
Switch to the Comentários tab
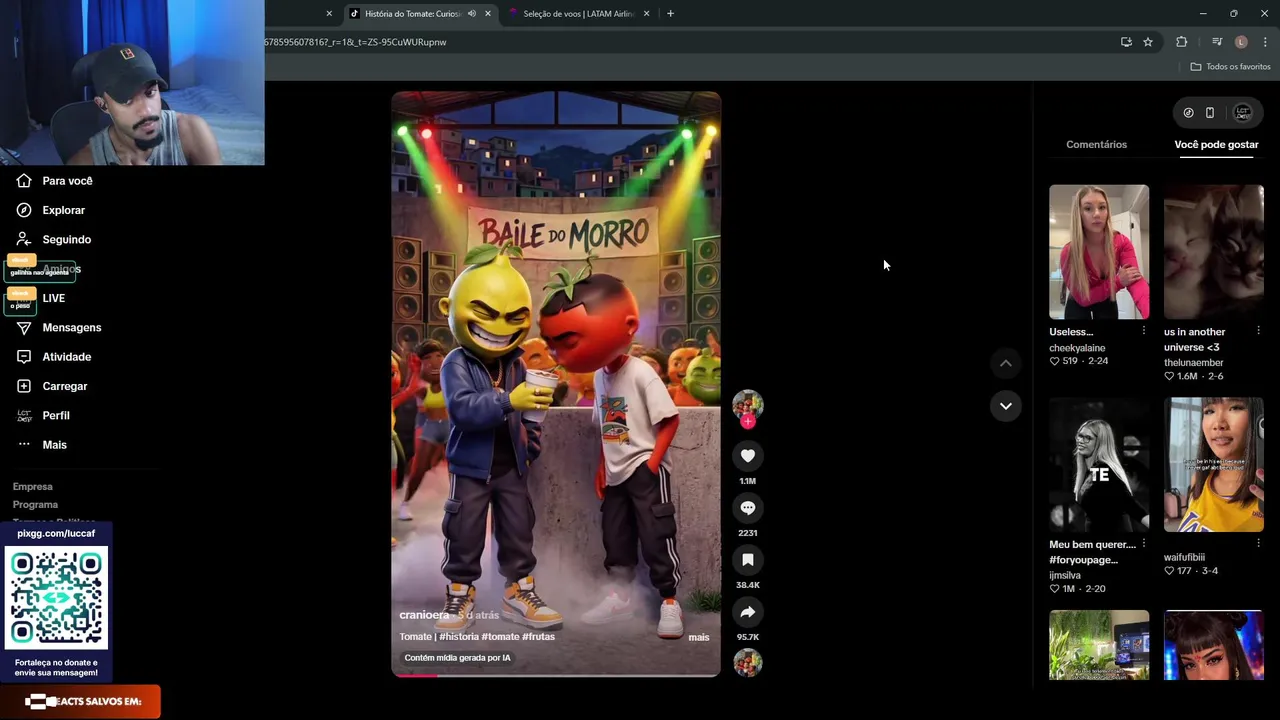coord(1096,144)
